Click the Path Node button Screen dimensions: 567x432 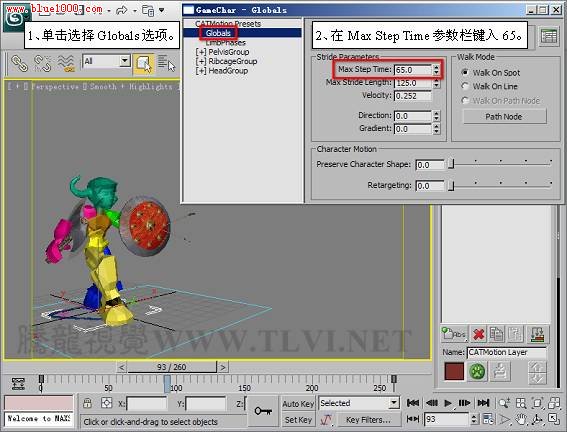(x=504, y=116)
